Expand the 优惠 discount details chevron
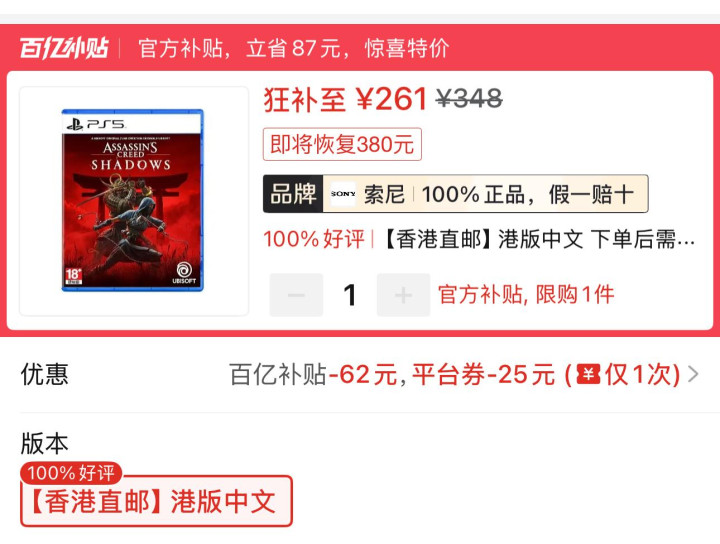 click(693, 374)
